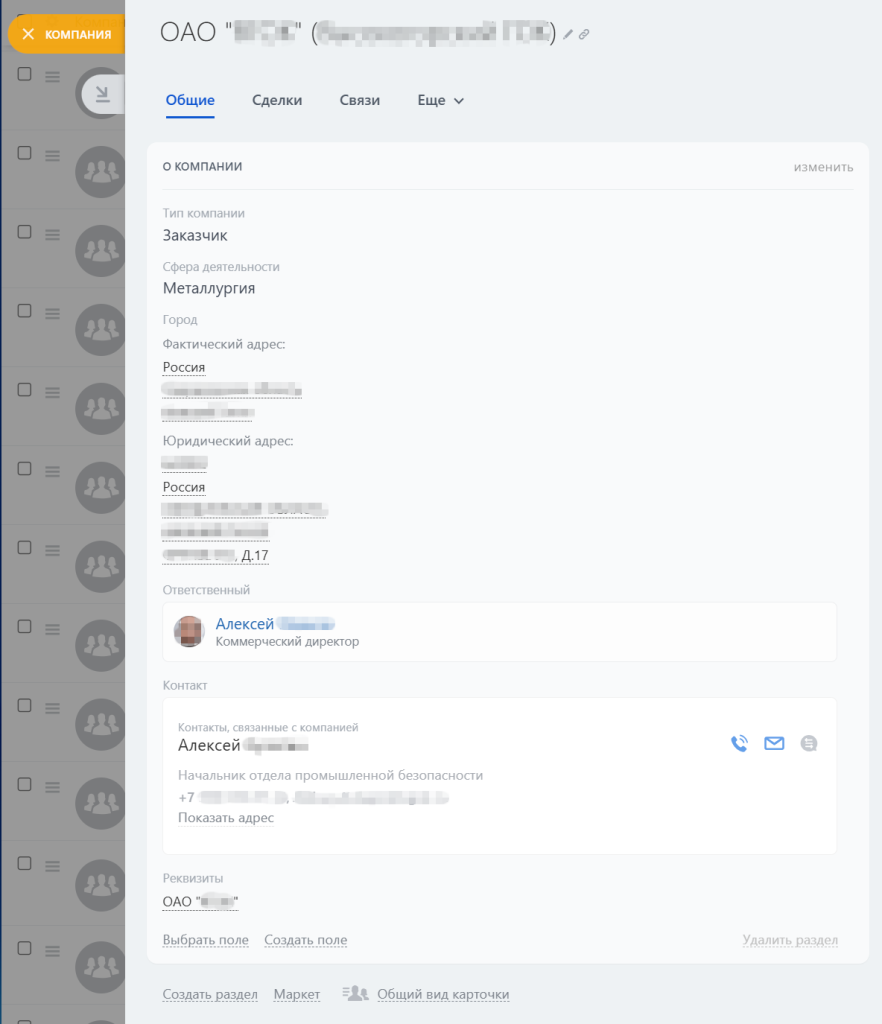The image size is (882, 1024).
Task: Check the list checkbox level with Ответственный Алексей
Action: [x=25, y=625]
